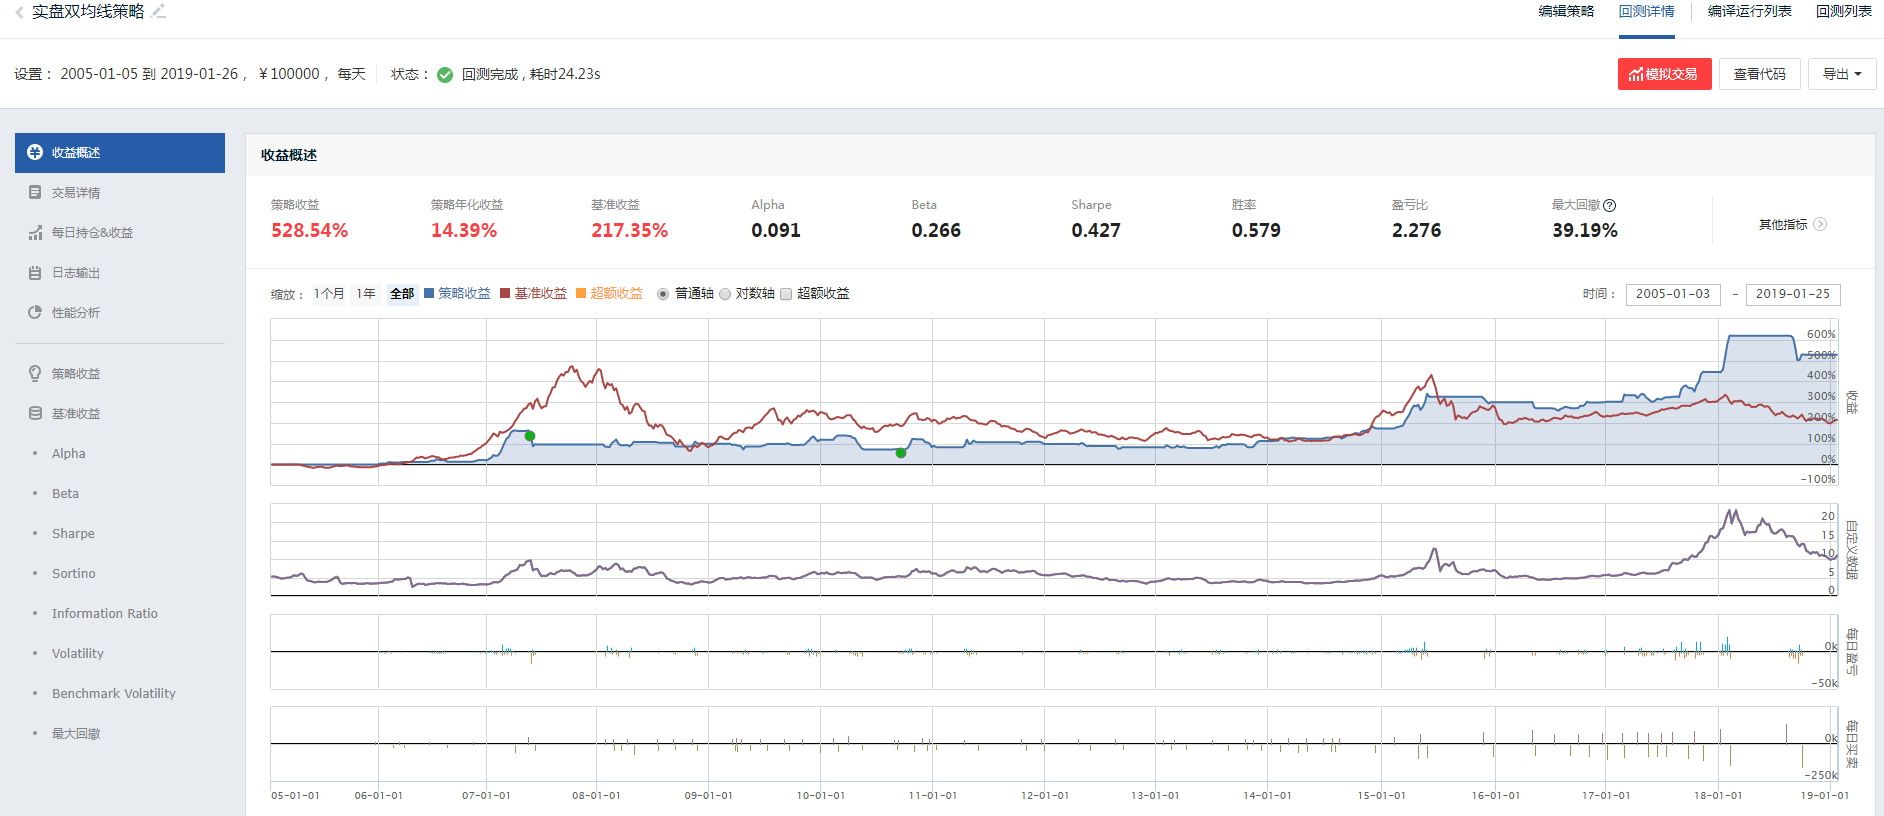The height and width of the screenshot is (816, 1884).
Task: Click the help question mark next to 最大回撤
Action: pos(1610,205)
